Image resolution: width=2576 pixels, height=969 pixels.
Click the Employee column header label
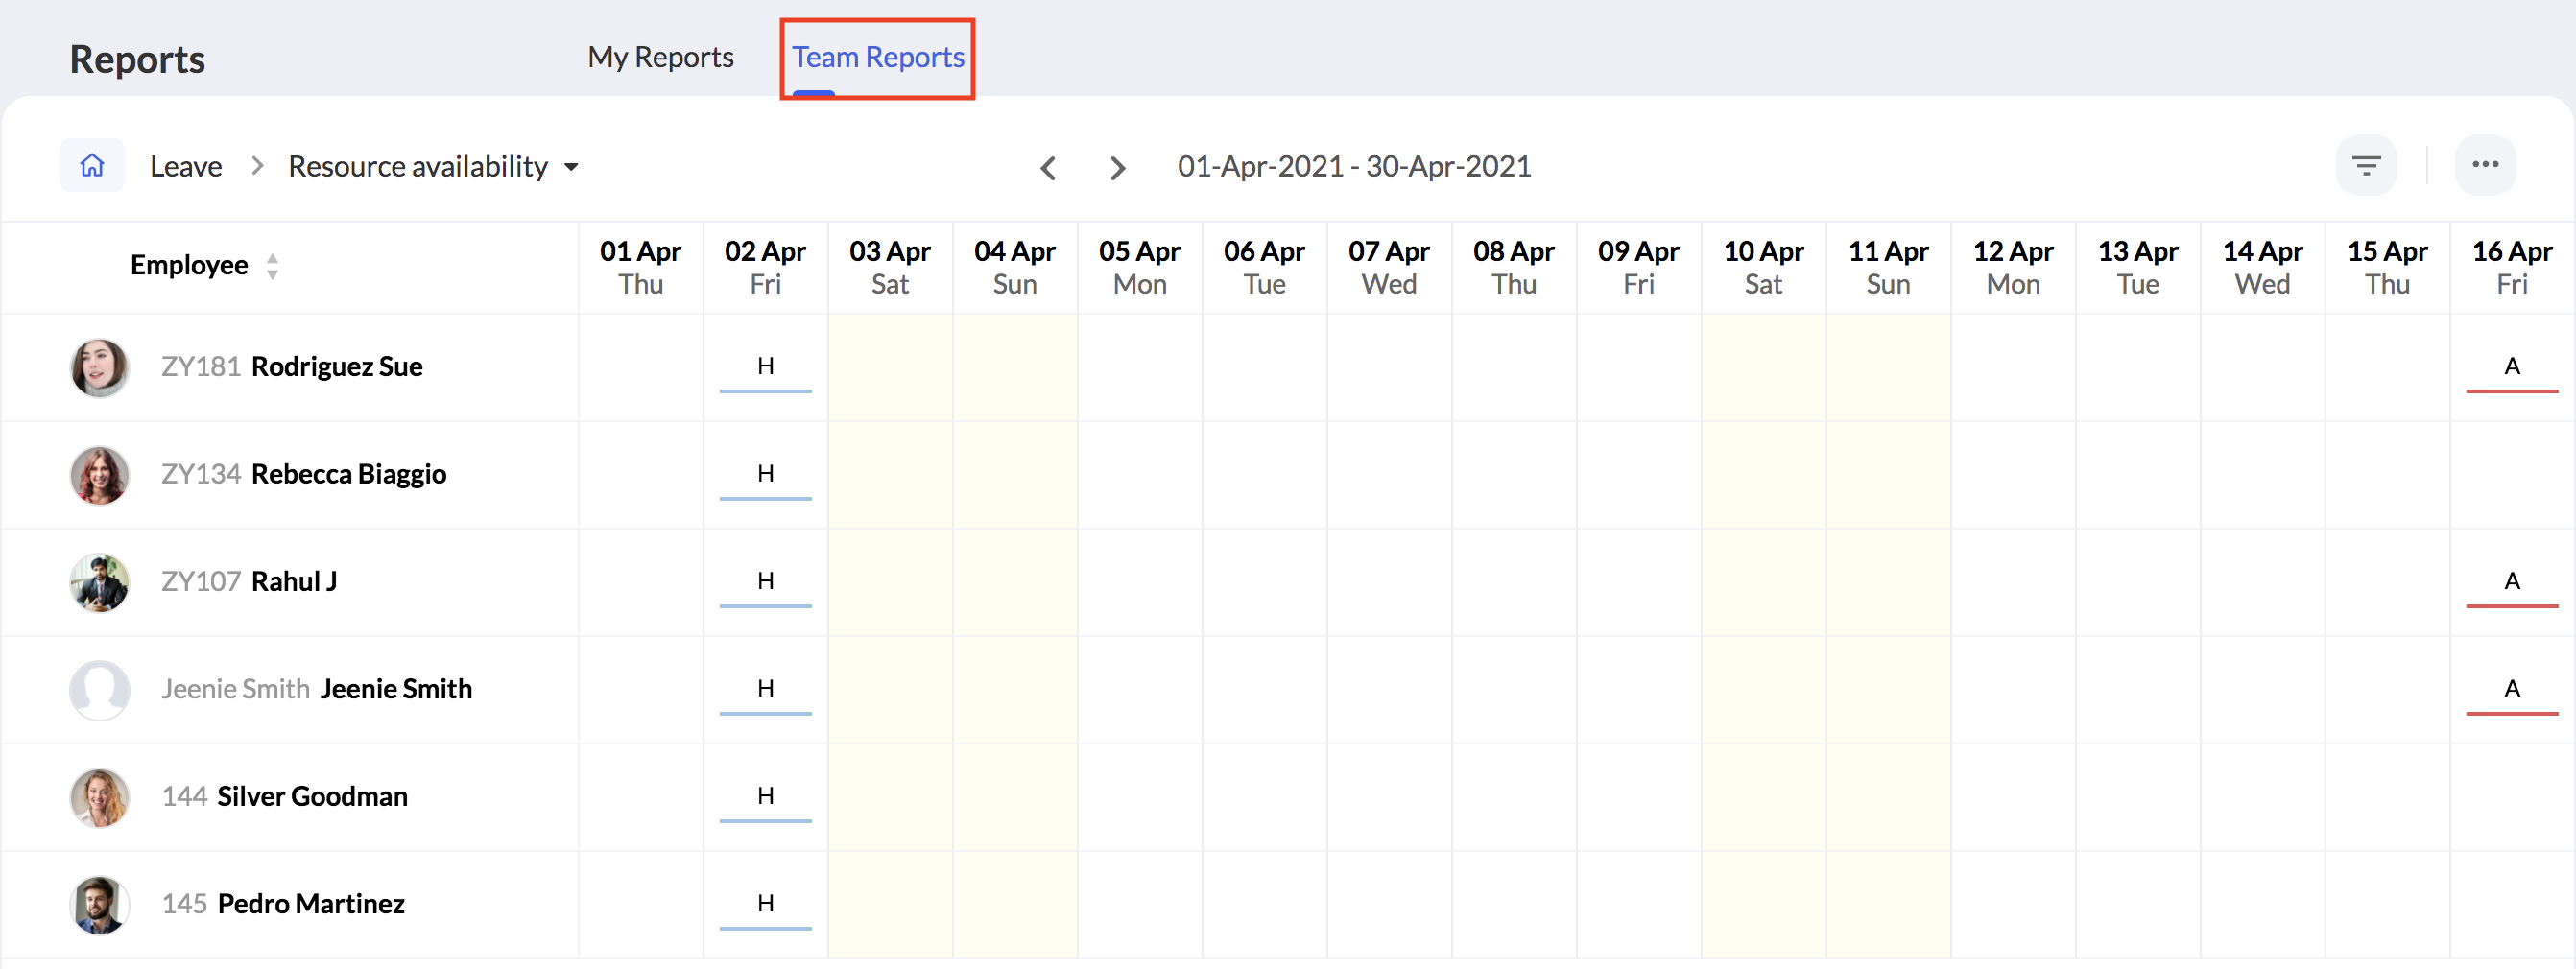[x=189, y=265]
